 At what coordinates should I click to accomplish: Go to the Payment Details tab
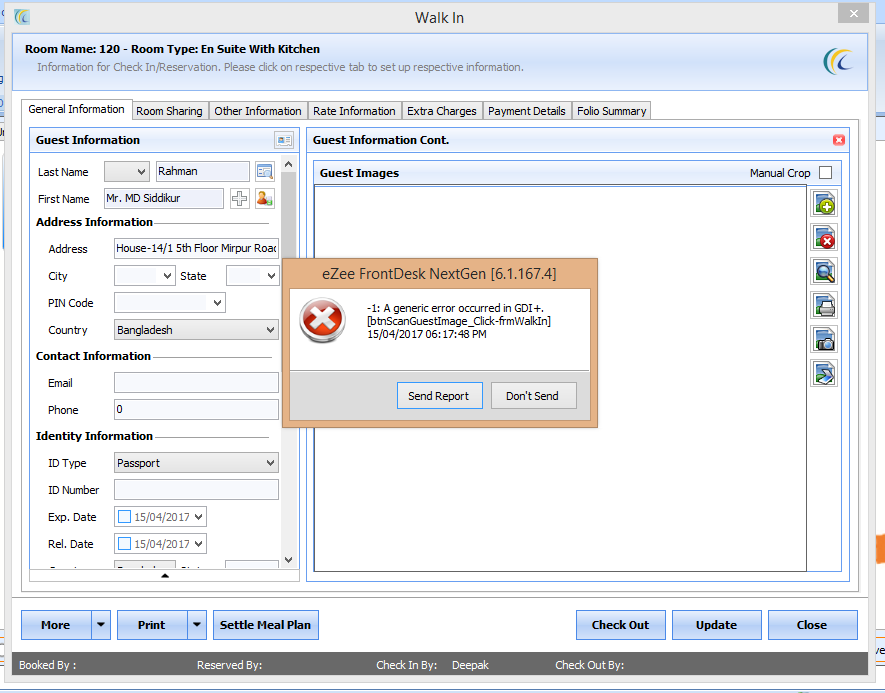527,111
